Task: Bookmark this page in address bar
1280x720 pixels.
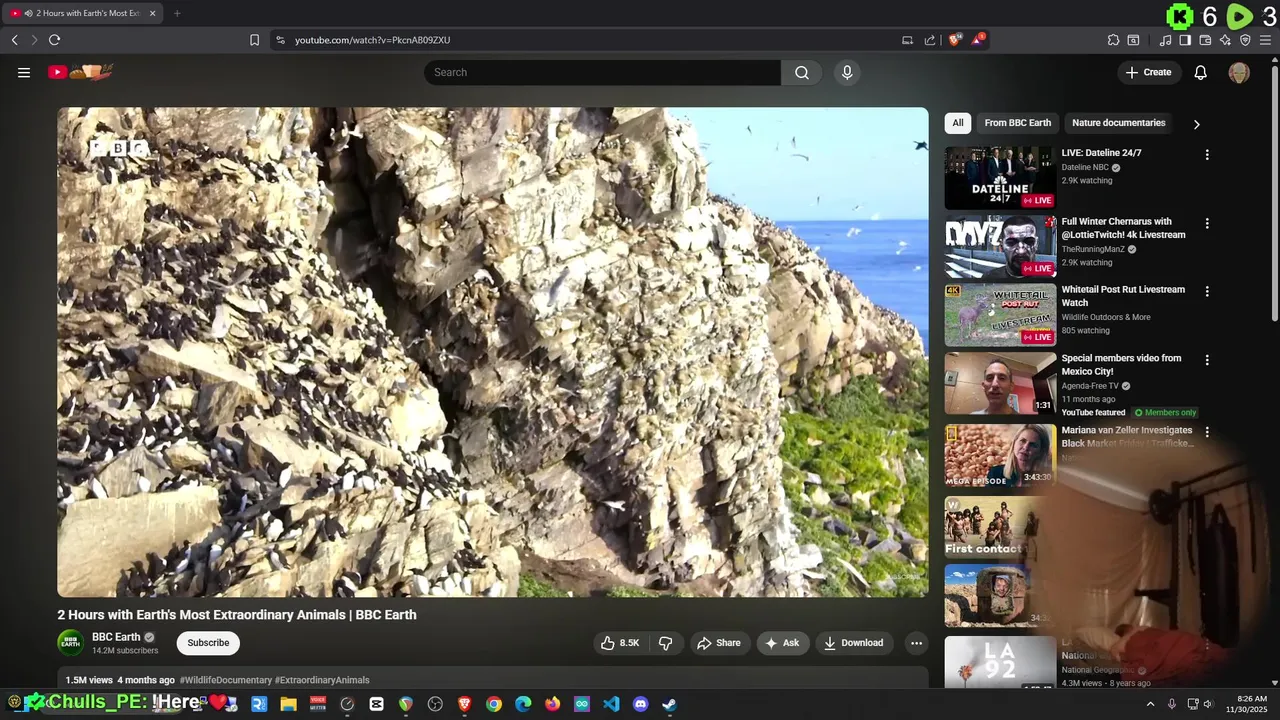Action: 254,40
